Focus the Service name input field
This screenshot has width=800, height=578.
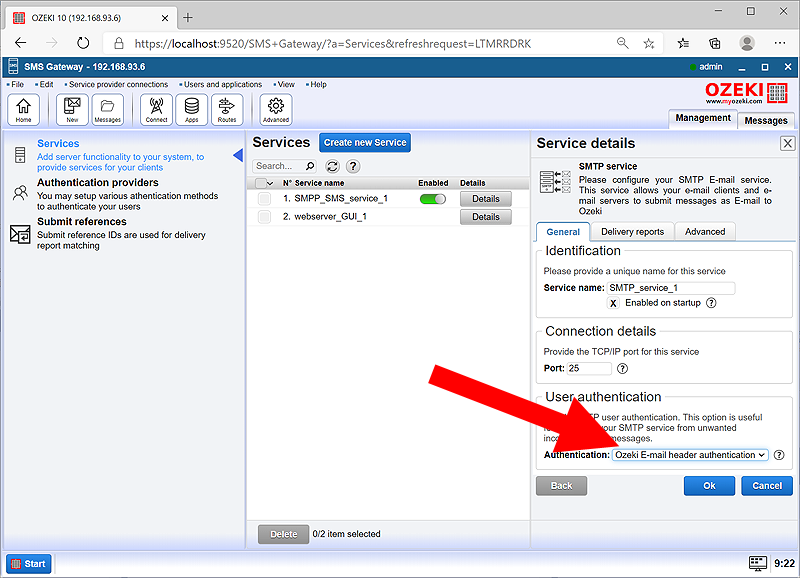[671, 288]
